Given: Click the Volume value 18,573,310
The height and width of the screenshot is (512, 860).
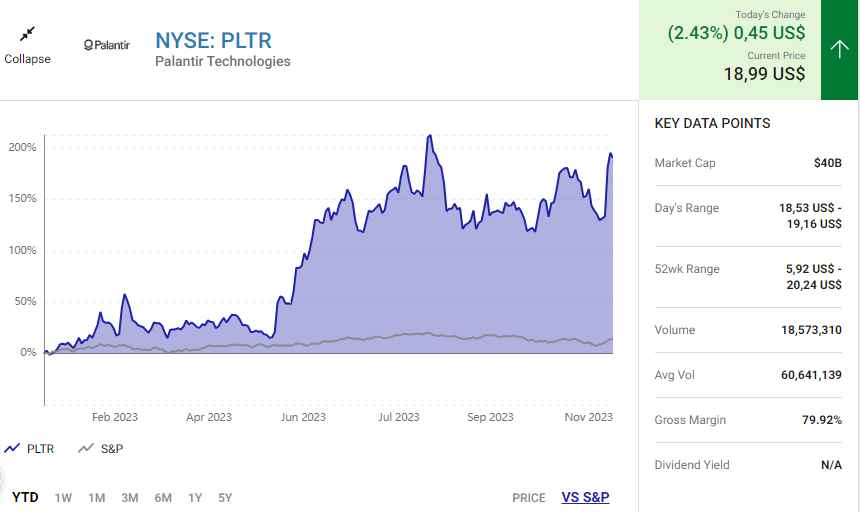Looking at the screenshot, I should [811, 330].
